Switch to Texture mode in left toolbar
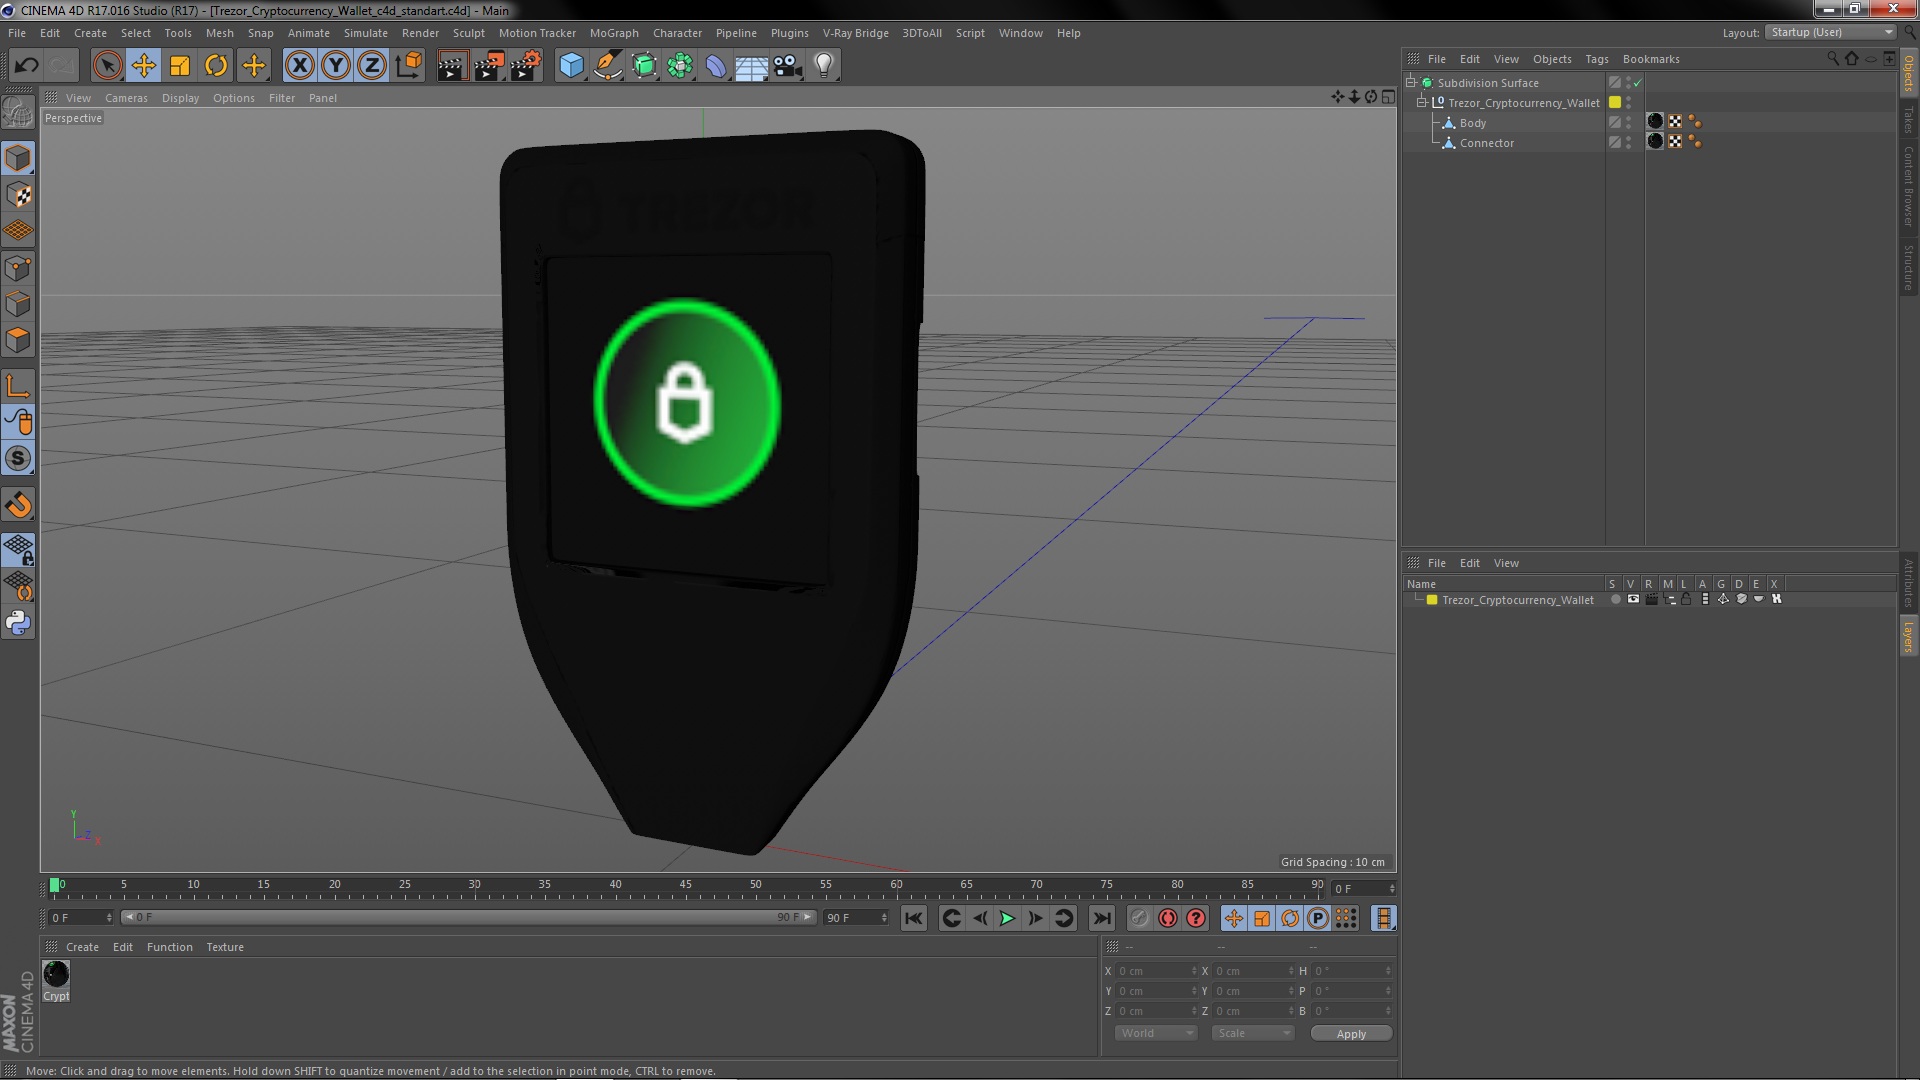The image size is (1920, 1080). [18, 195]
